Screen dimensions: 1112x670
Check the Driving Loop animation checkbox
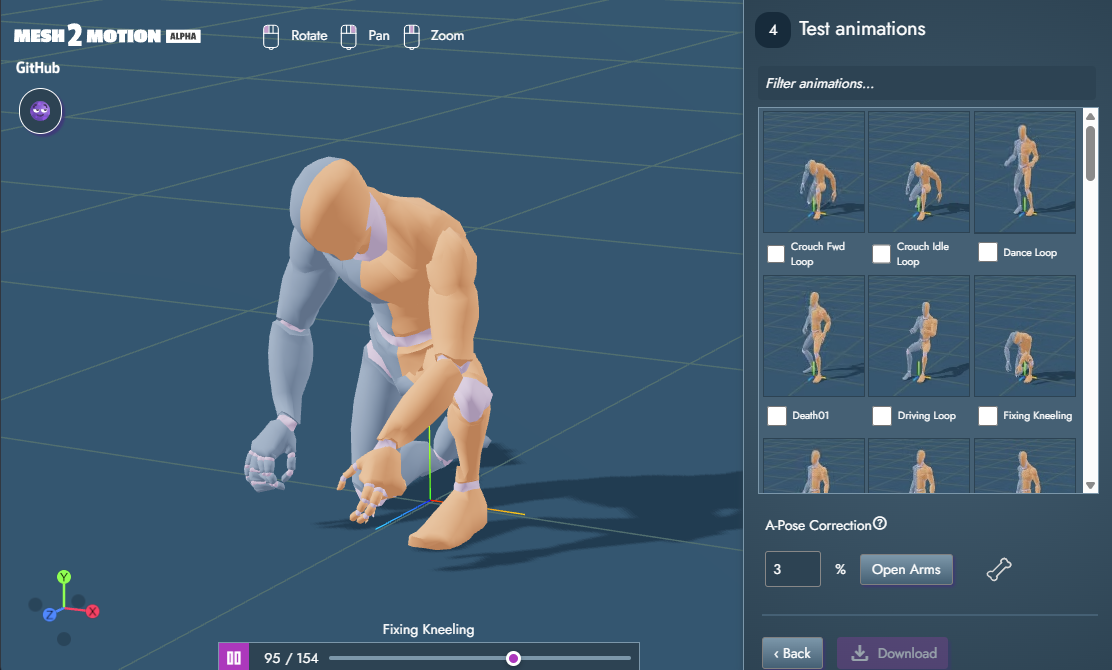(x=881, y=415)
